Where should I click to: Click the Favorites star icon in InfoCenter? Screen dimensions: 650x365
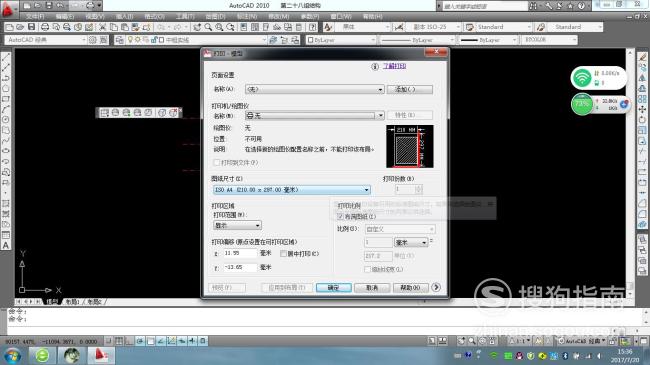[x=570, y=6]
